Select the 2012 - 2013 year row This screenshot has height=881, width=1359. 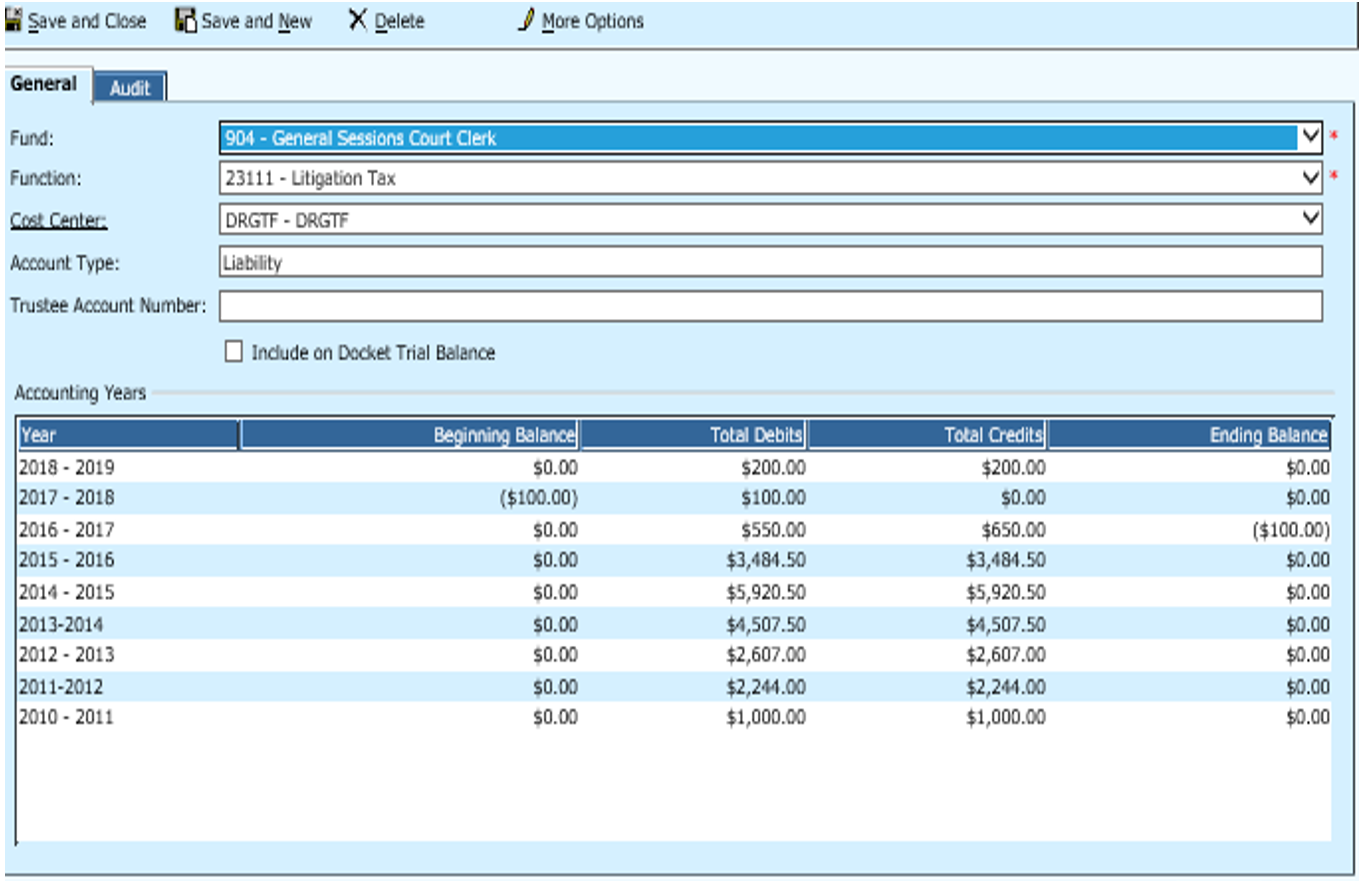[x=674, y=655]
